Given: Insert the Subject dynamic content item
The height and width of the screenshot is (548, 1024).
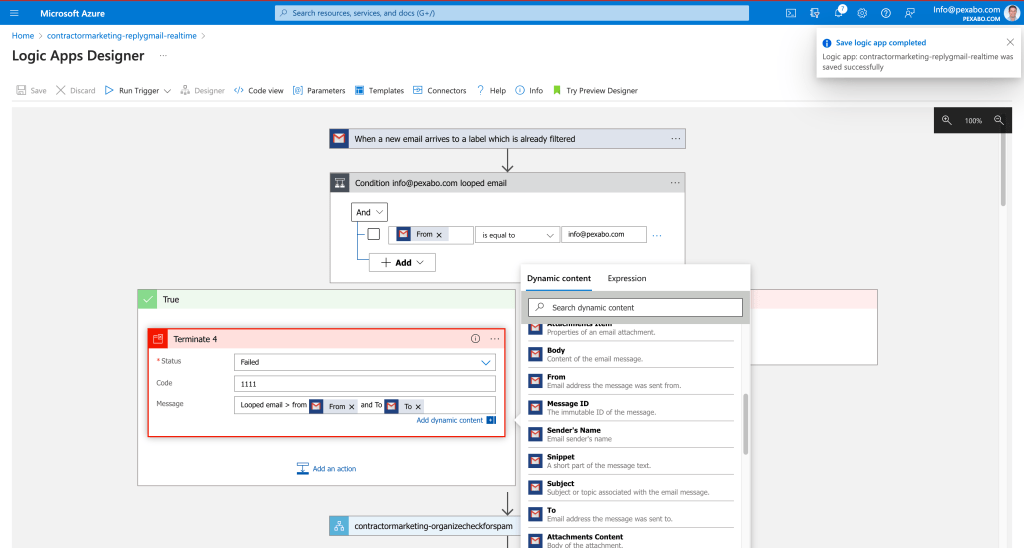Looking at the screenshot, I should pos(631,488).
